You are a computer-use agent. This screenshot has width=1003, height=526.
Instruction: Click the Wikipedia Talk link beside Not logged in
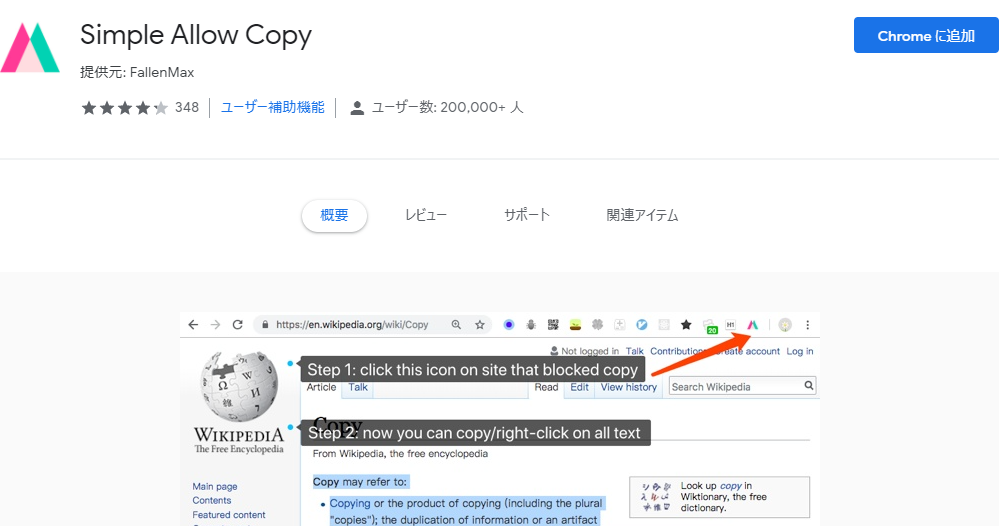(635, 351)
